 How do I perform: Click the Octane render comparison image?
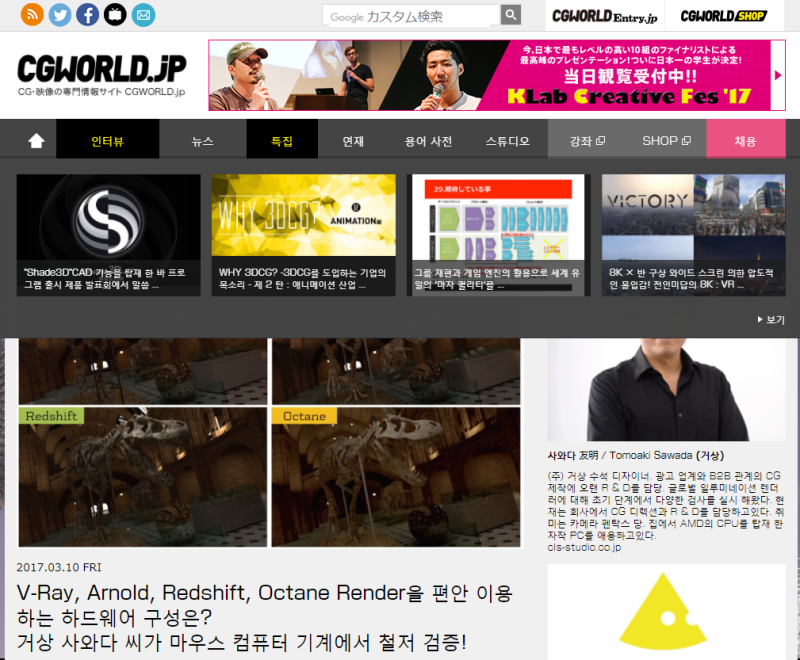(396, 477)
